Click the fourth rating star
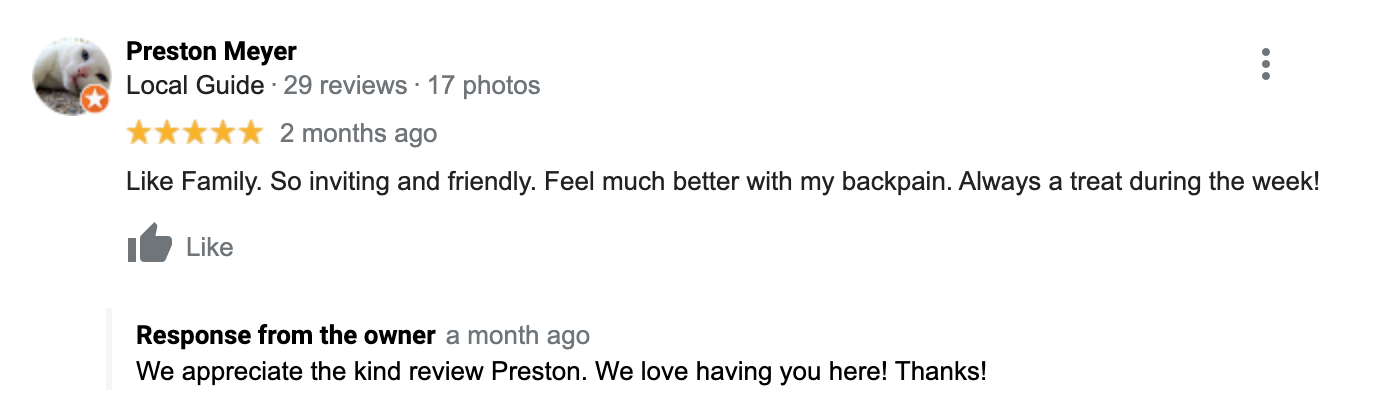 223,133
